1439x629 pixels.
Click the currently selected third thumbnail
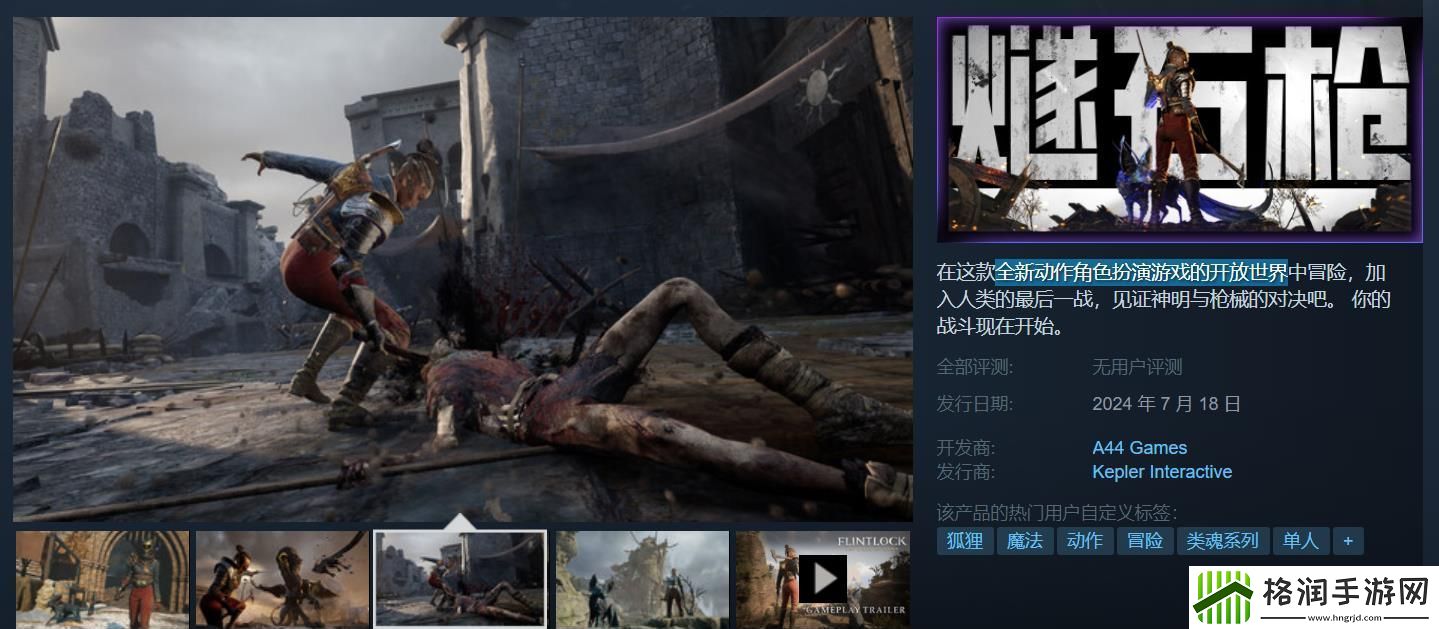click(460, 579)
